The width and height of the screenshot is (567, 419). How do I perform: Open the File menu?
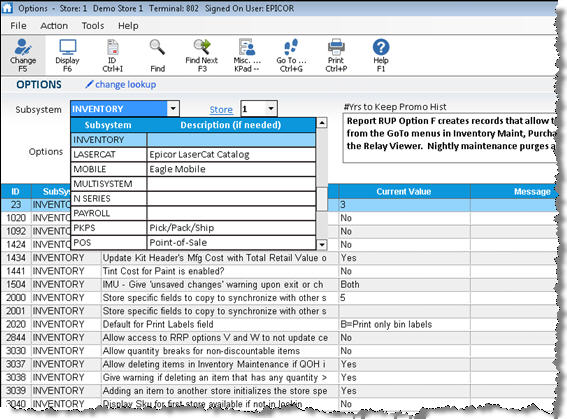pos(18,26)
